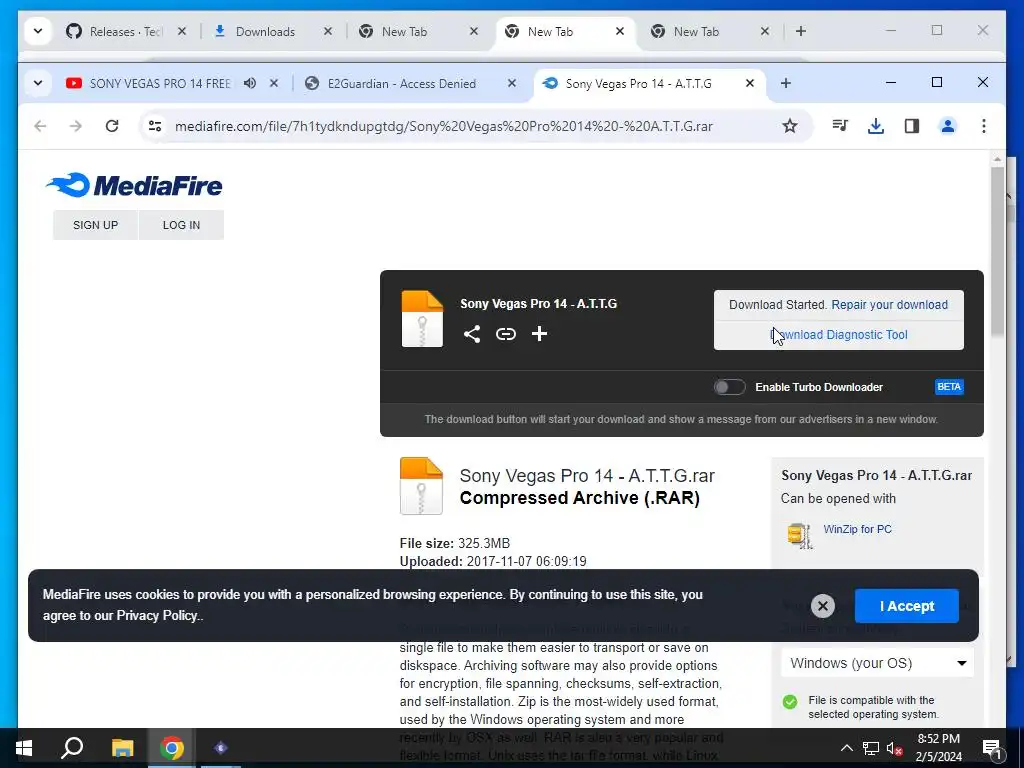Open Releases tab in back window
This screenshot has height=768, width=1024.
[126, 31]
